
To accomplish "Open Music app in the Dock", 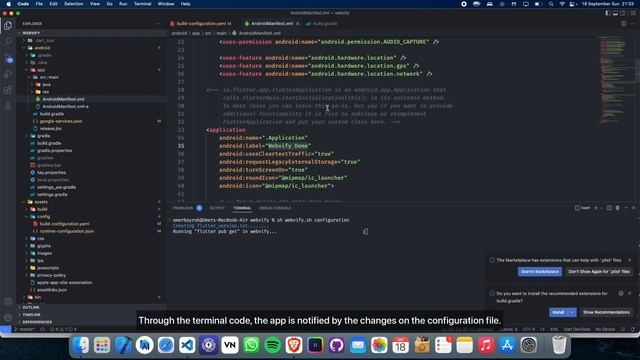I will [486, 345].
